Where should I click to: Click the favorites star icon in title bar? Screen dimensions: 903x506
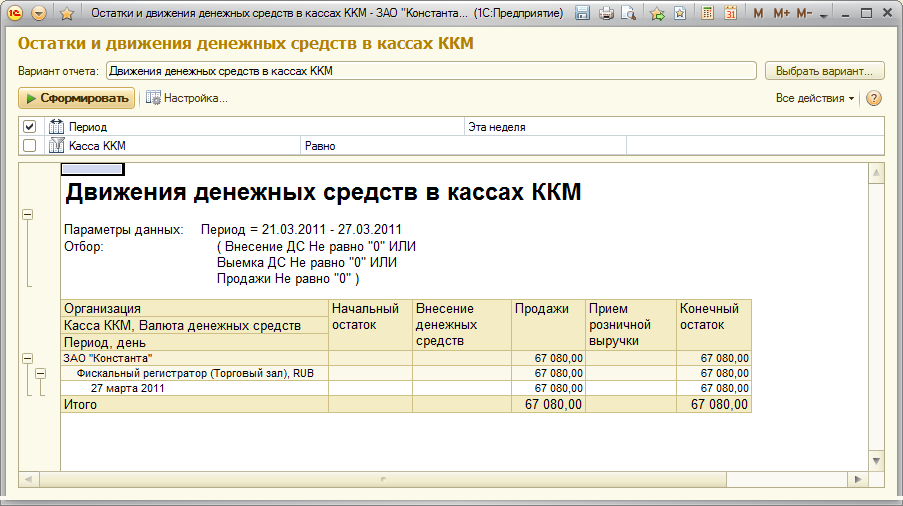pos(67,13)
